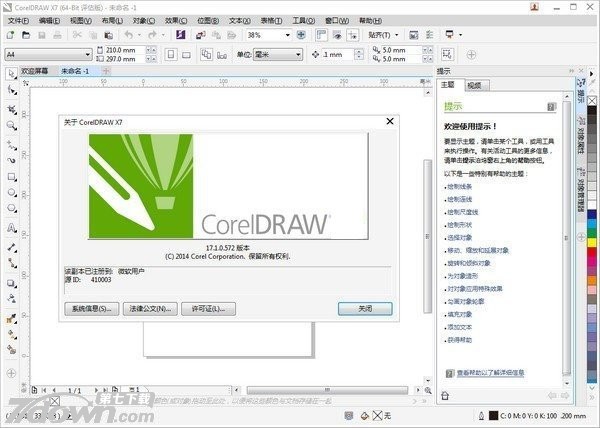The width and height of the screenshot is (600, 428).
Task: Click the home icon in hints docker
Action: point(445,395)
